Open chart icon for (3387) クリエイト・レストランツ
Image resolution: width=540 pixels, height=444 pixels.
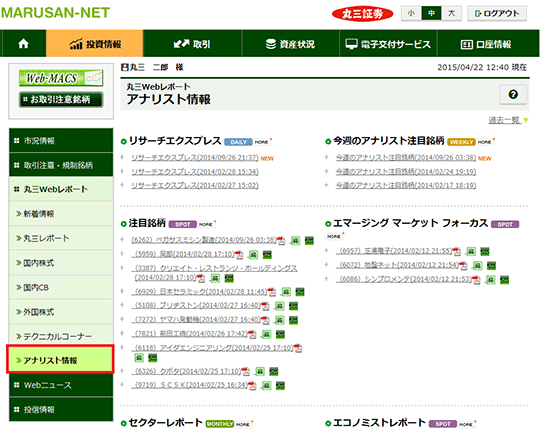click(x=229, y=278)
